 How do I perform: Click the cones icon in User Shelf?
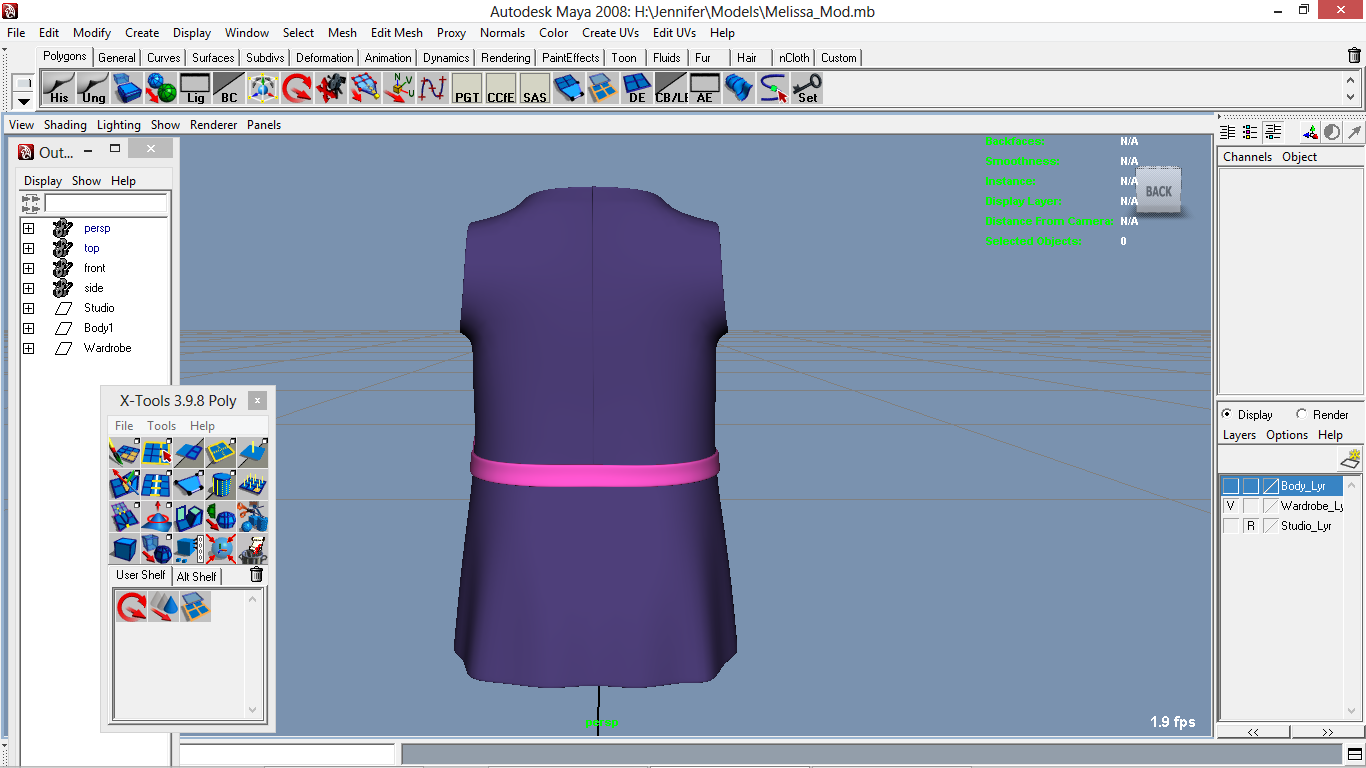(164, 606)
